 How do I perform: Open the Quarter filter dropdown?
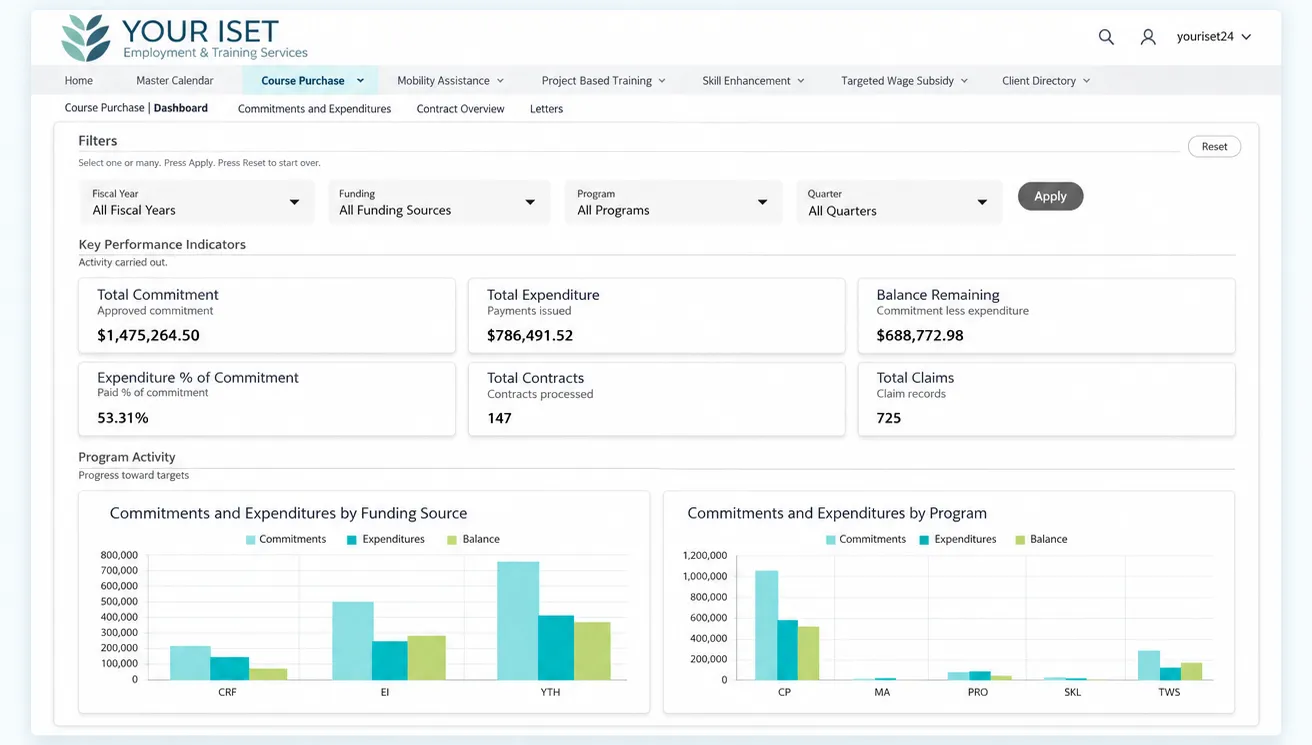(899, 202)
